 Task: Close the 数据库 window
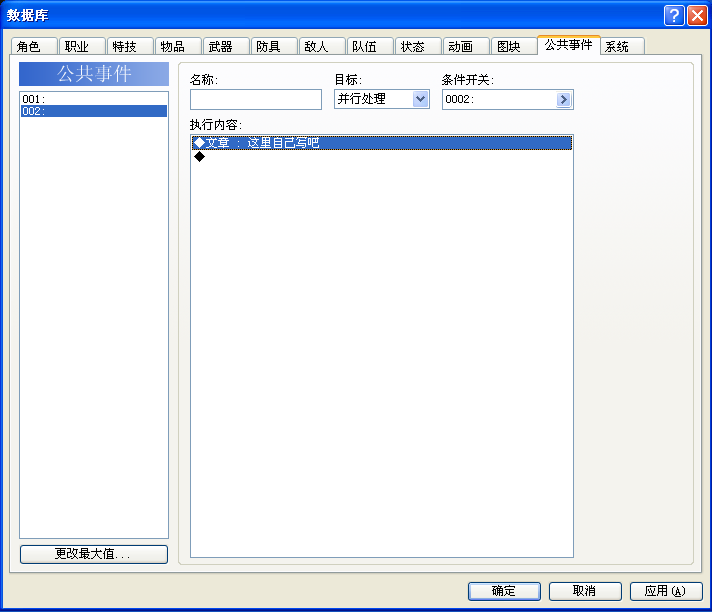coord(697,15)
